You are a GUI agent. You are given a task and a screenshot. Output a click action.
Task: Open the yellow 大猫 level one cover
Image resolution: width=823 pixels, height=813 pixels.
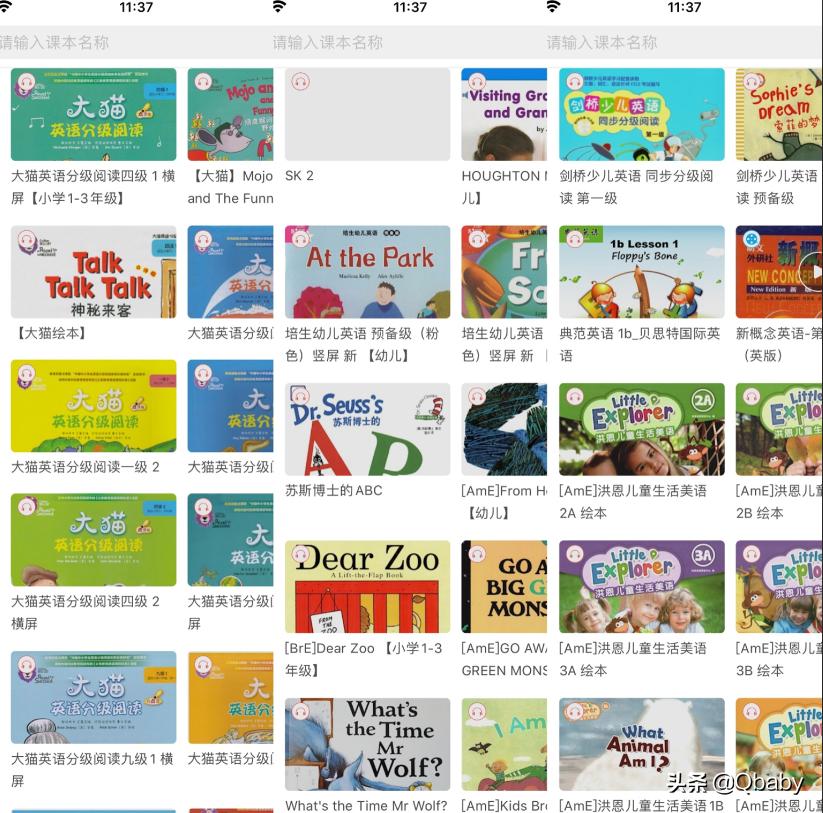point(93,406)
